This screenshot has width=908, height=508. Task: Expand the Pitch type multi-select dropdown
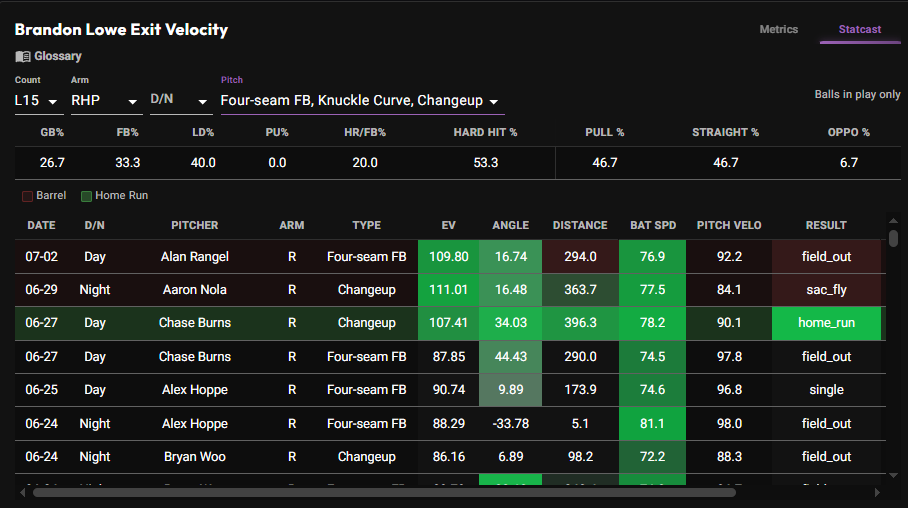click(x=359, y=101)
